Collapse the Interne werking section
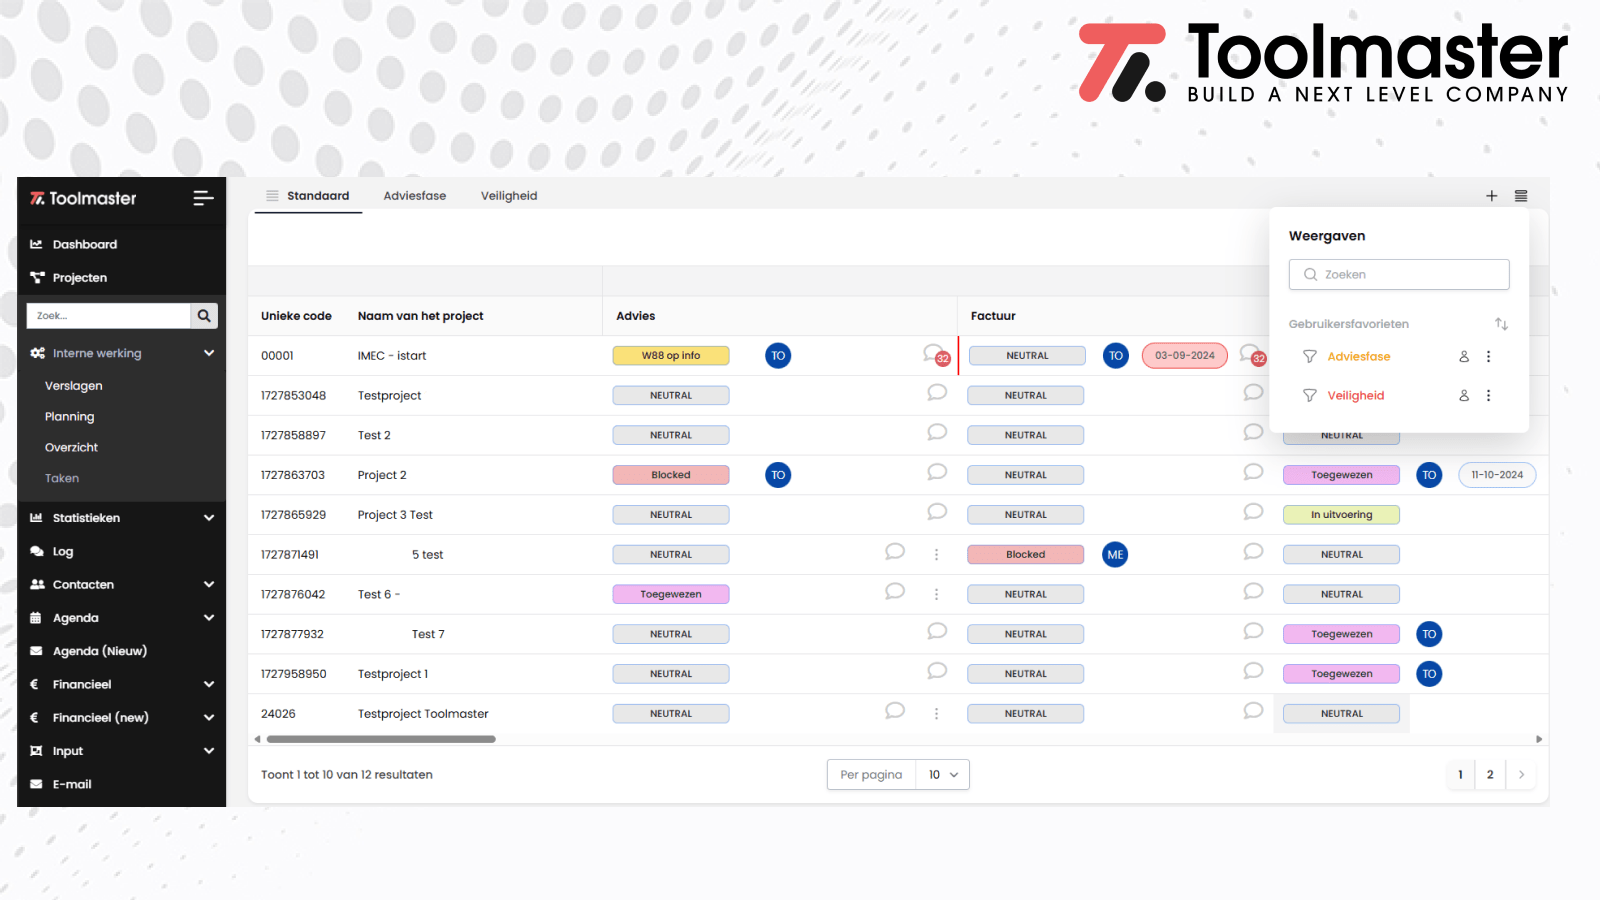Screen dimensions: 1600x900 click(209, 353)
